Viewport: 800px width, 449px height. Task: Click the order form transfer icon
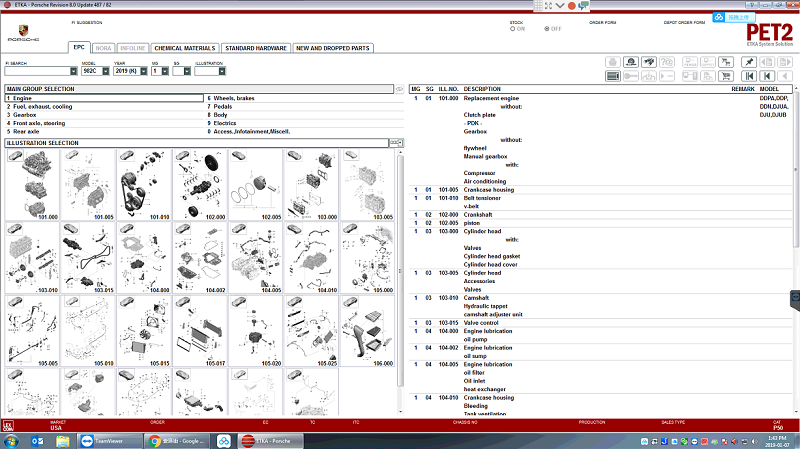[690, 62]
